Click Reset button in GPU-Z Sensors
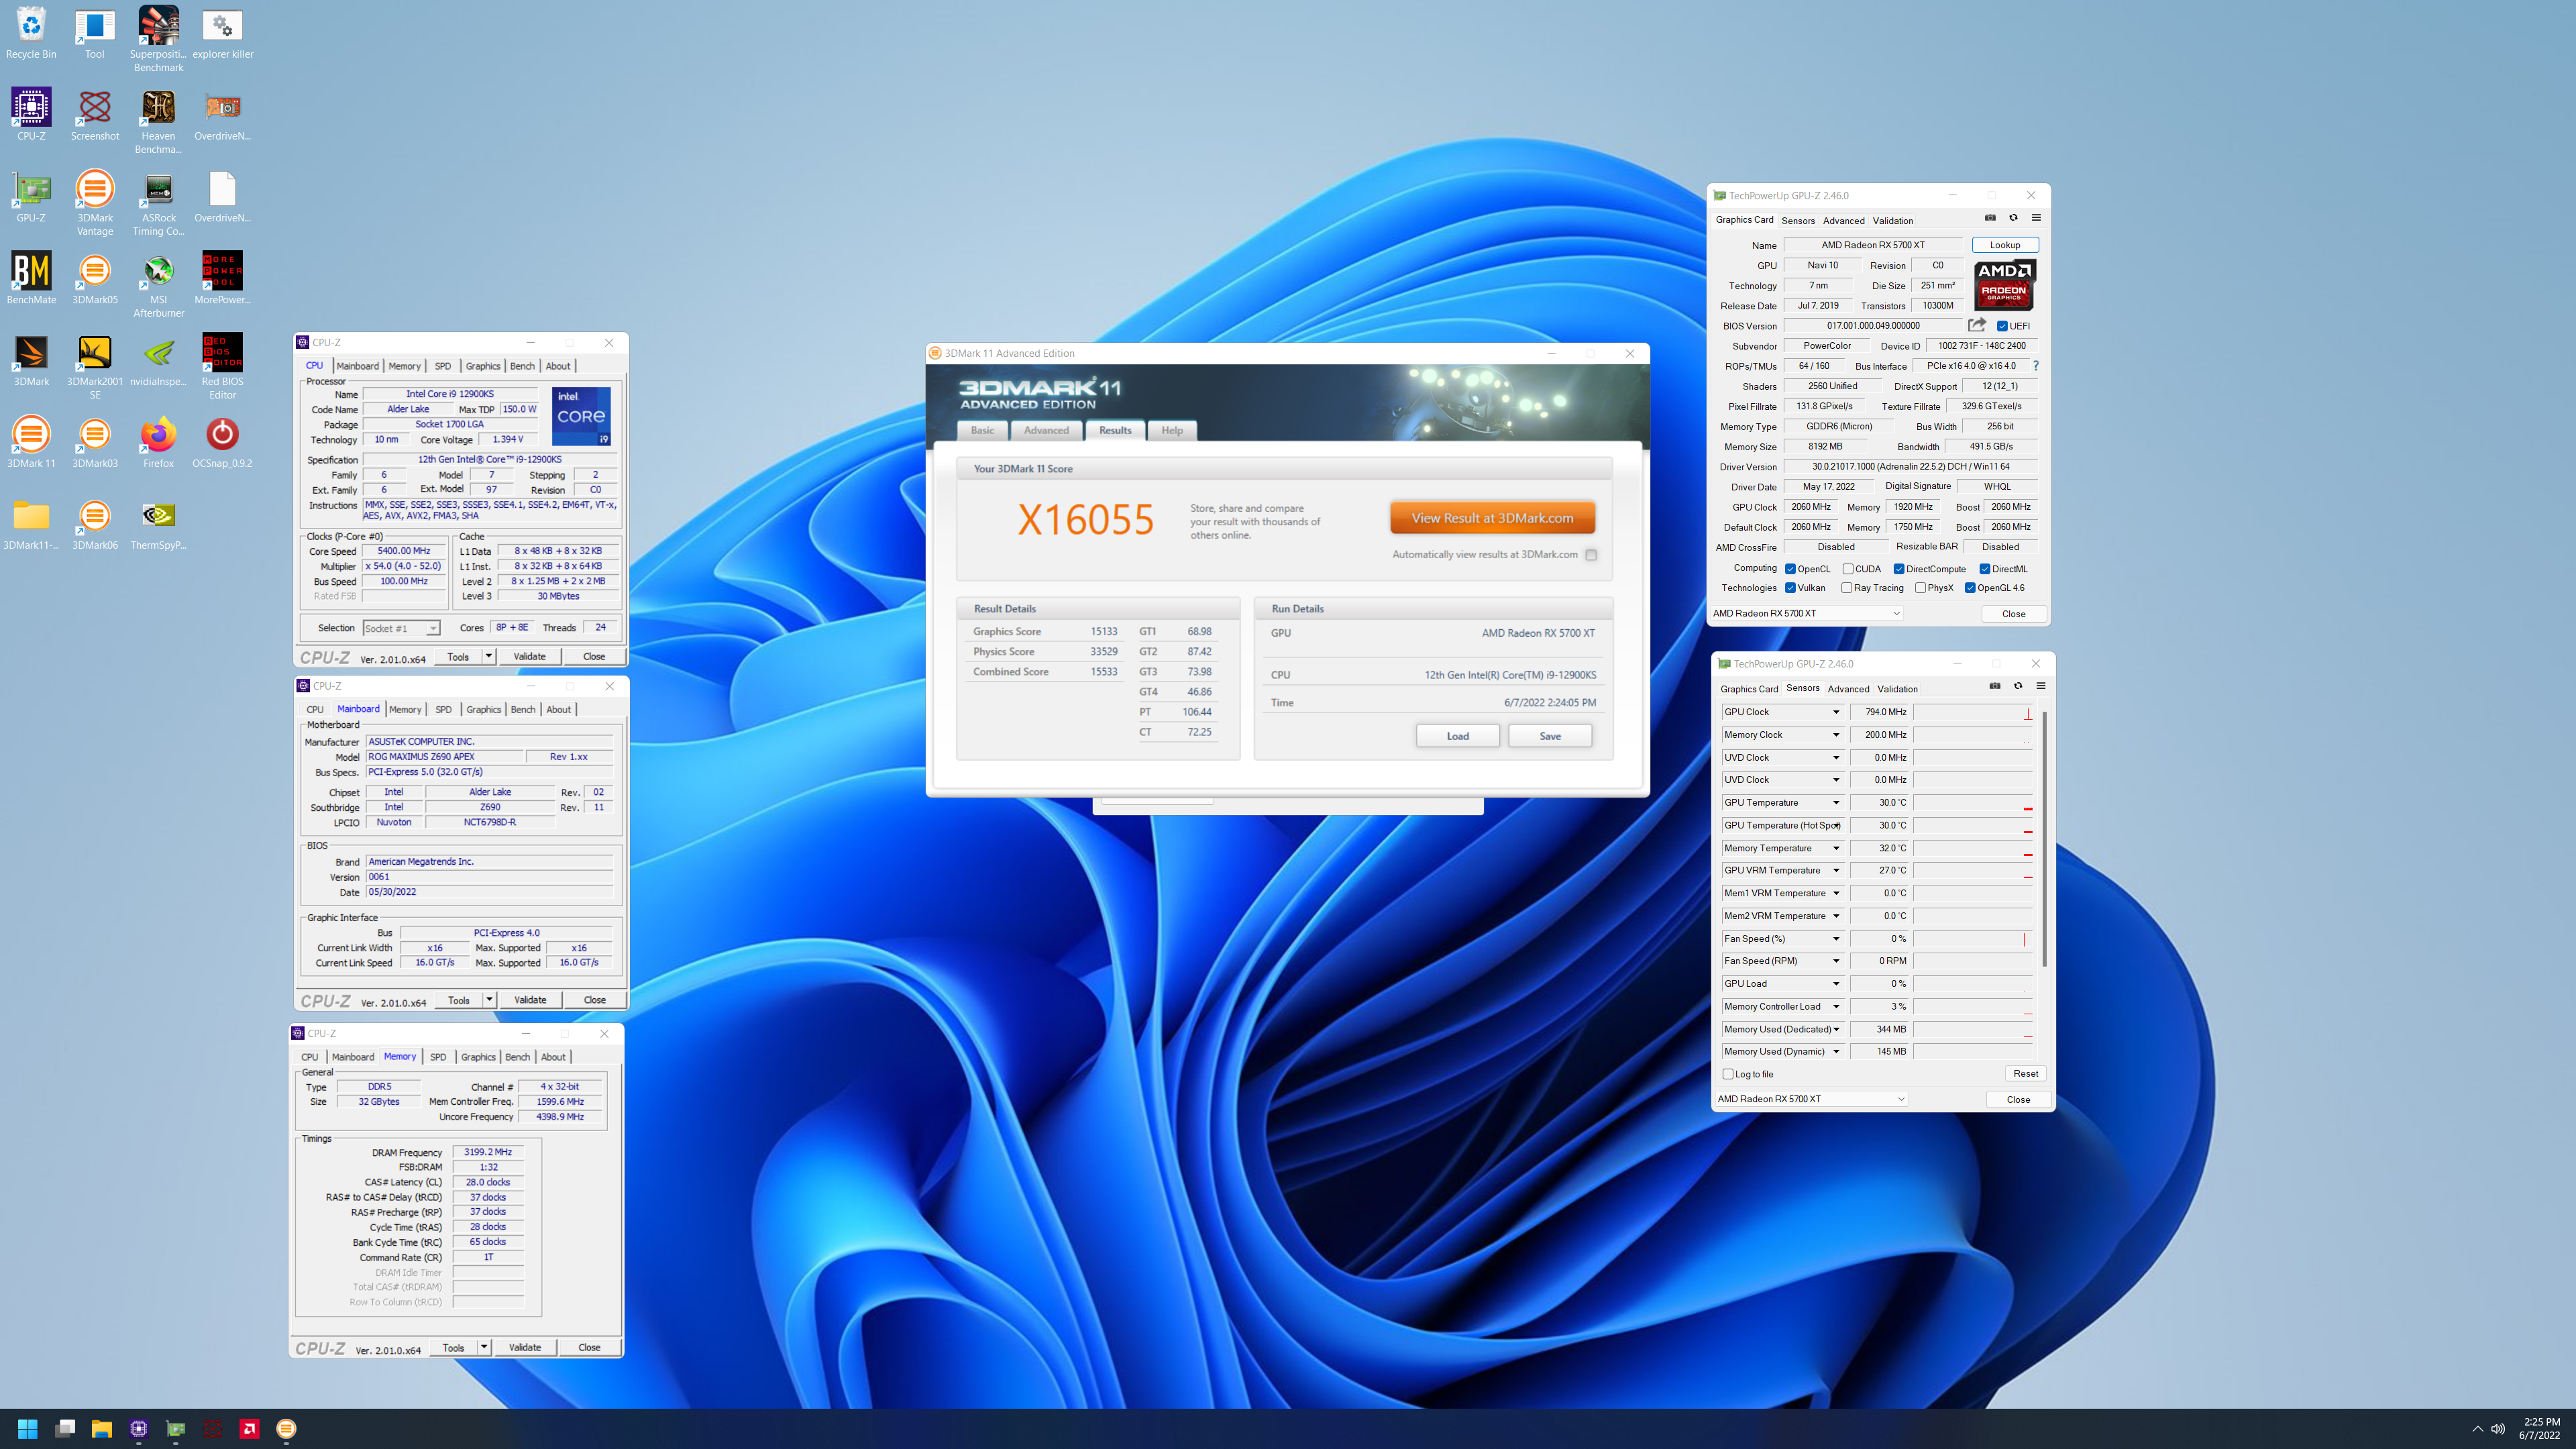The height and width of the screenshot is (1449, 2576). click(2025, 1074)
